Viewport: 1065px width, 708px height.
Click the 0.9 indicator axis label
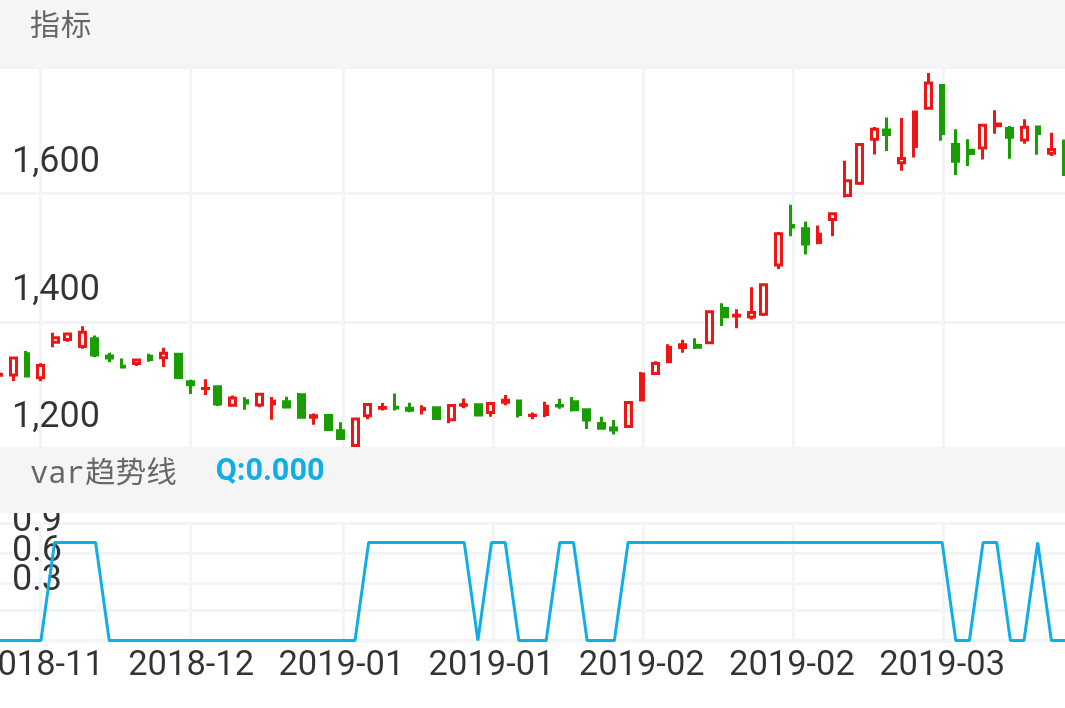point(37,520)
